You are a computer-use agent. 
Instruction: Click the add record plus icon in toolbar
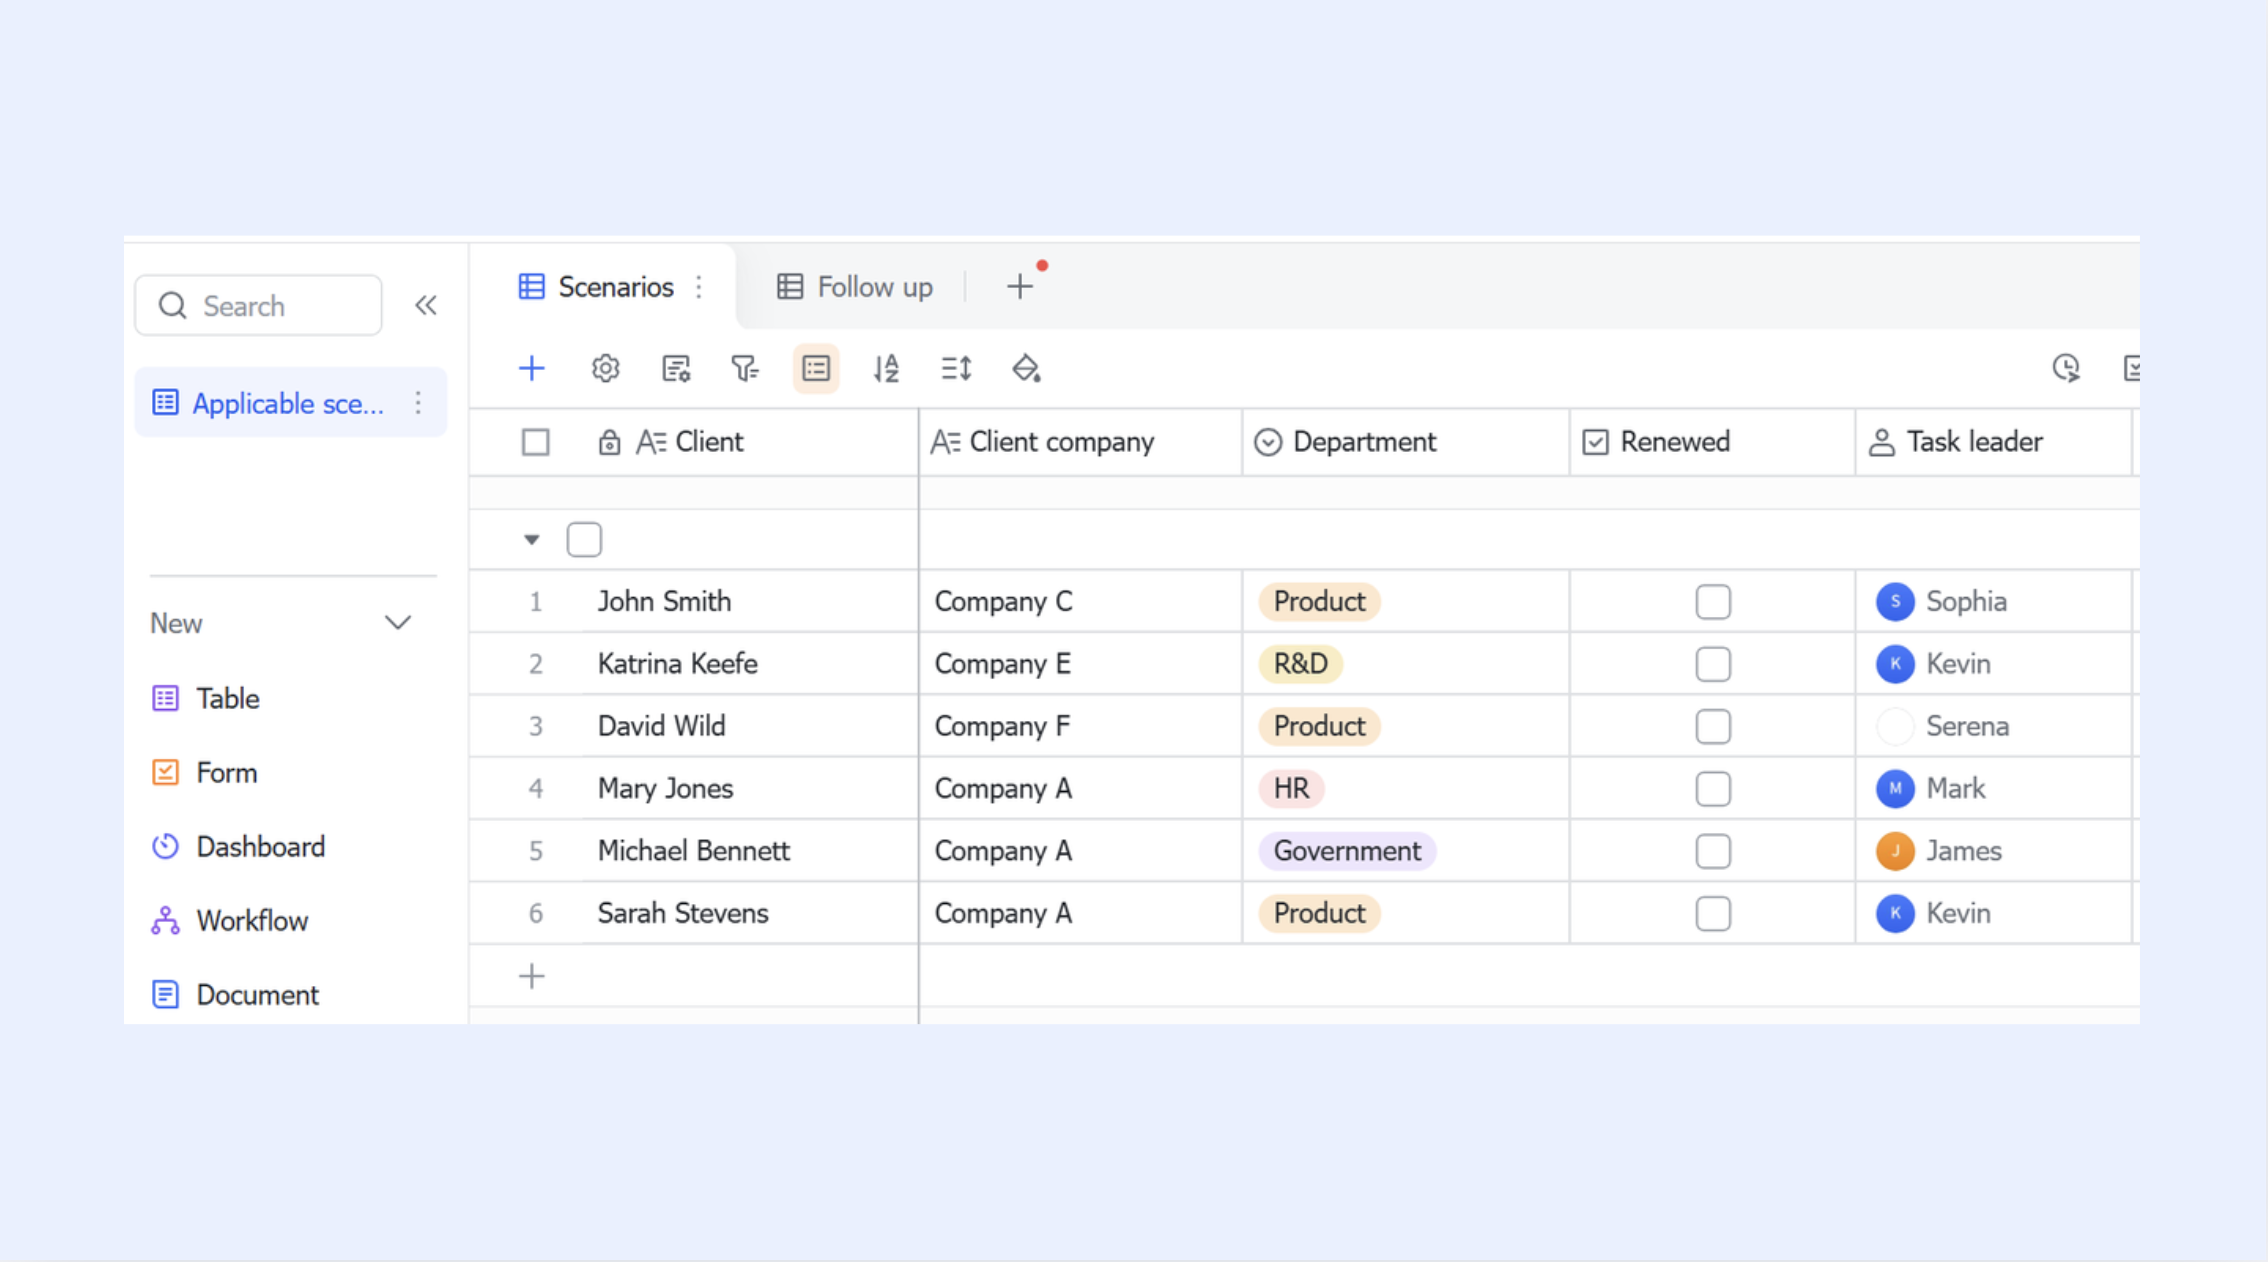(x=532, y=368)
